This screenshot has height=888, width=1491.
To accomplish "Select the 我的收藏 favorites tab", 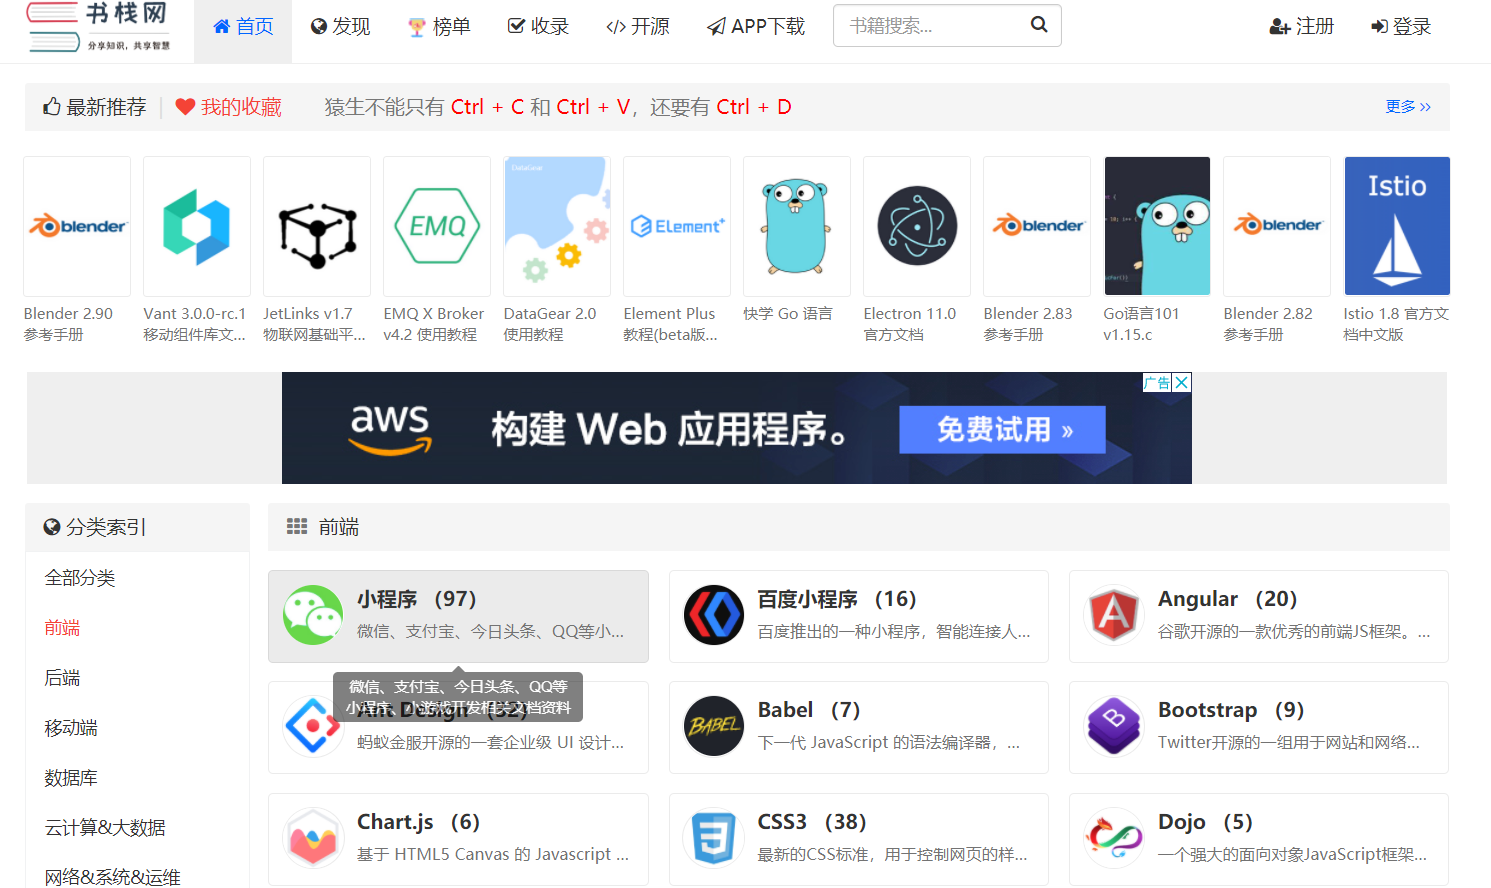I will pyautogui.click(x=228, y=107).
